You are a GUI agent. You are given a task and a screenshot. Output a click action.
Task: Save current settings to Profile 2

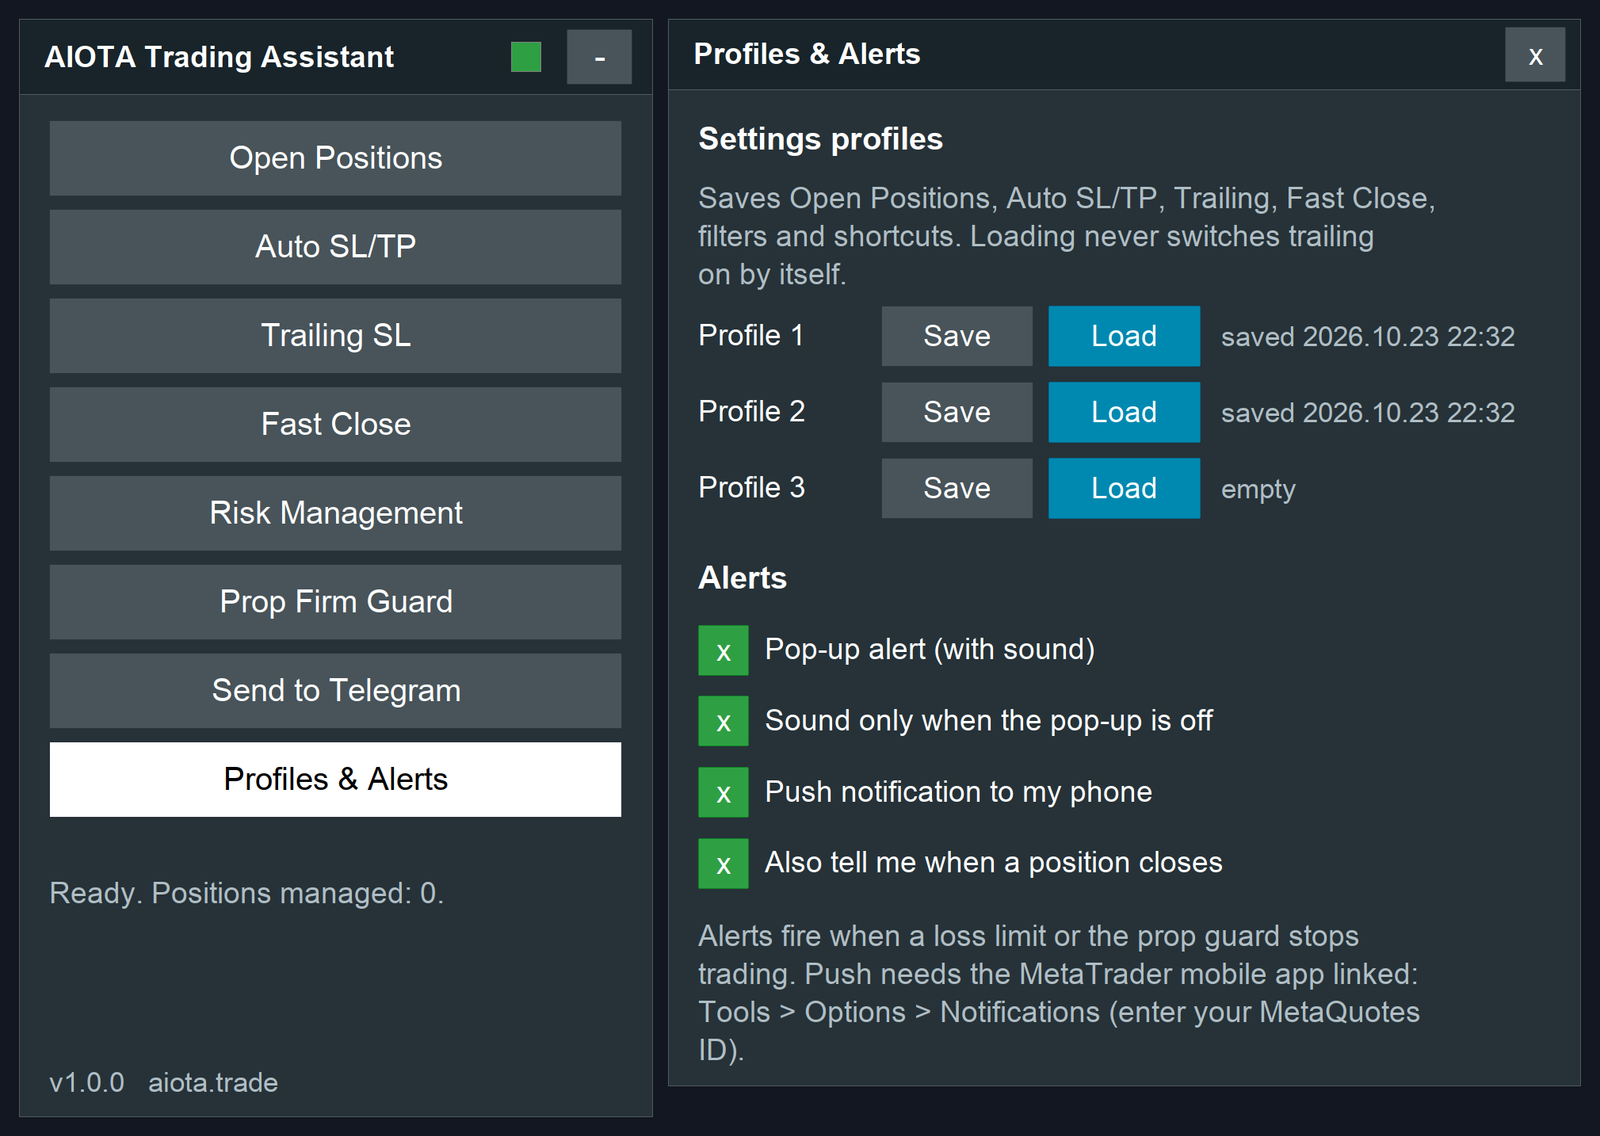click(x=957, y=412)
